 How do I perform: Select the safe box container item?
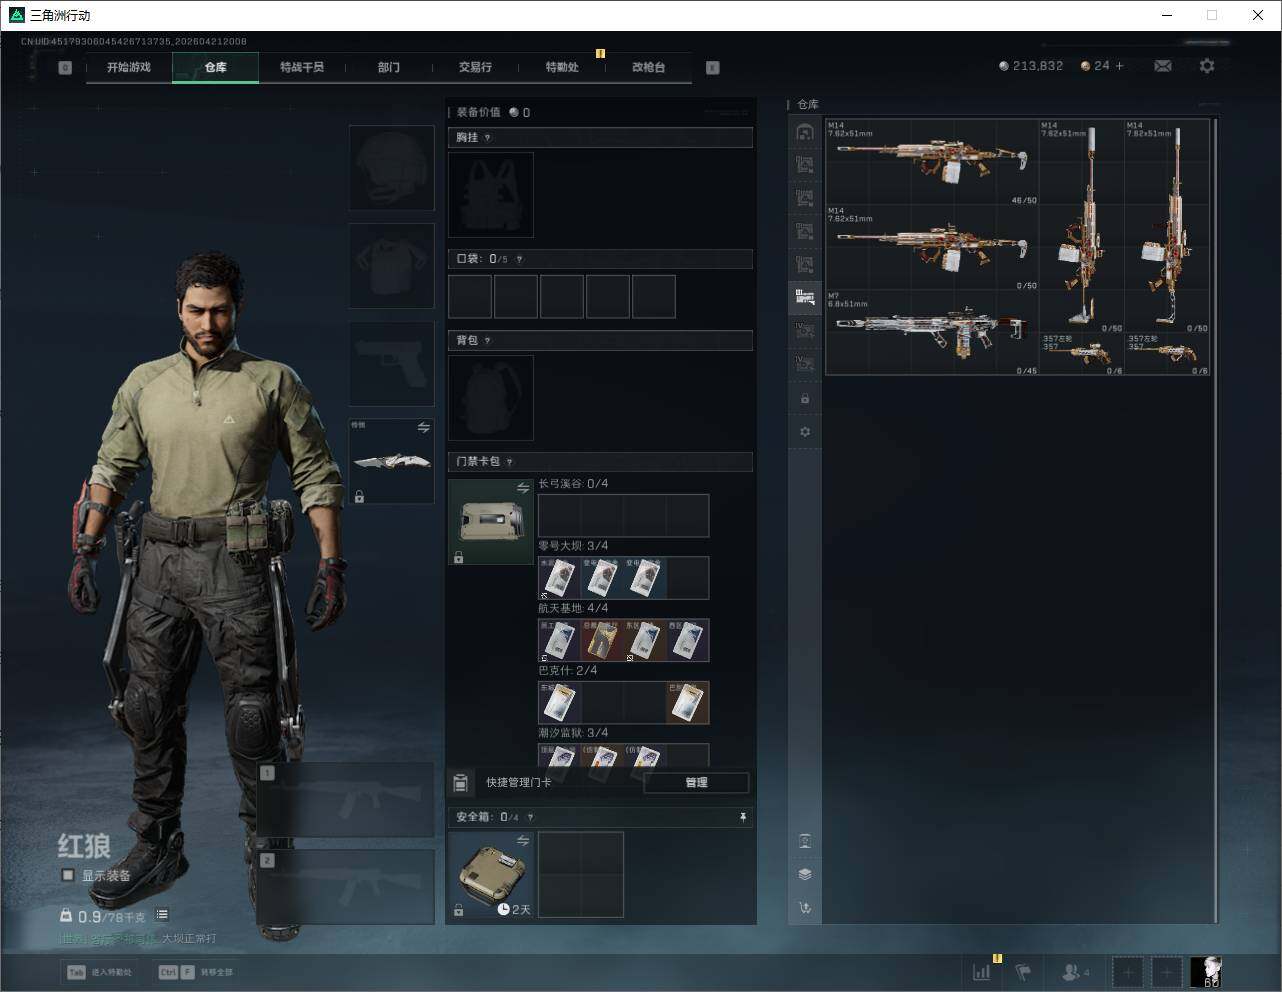coord(491,875)
